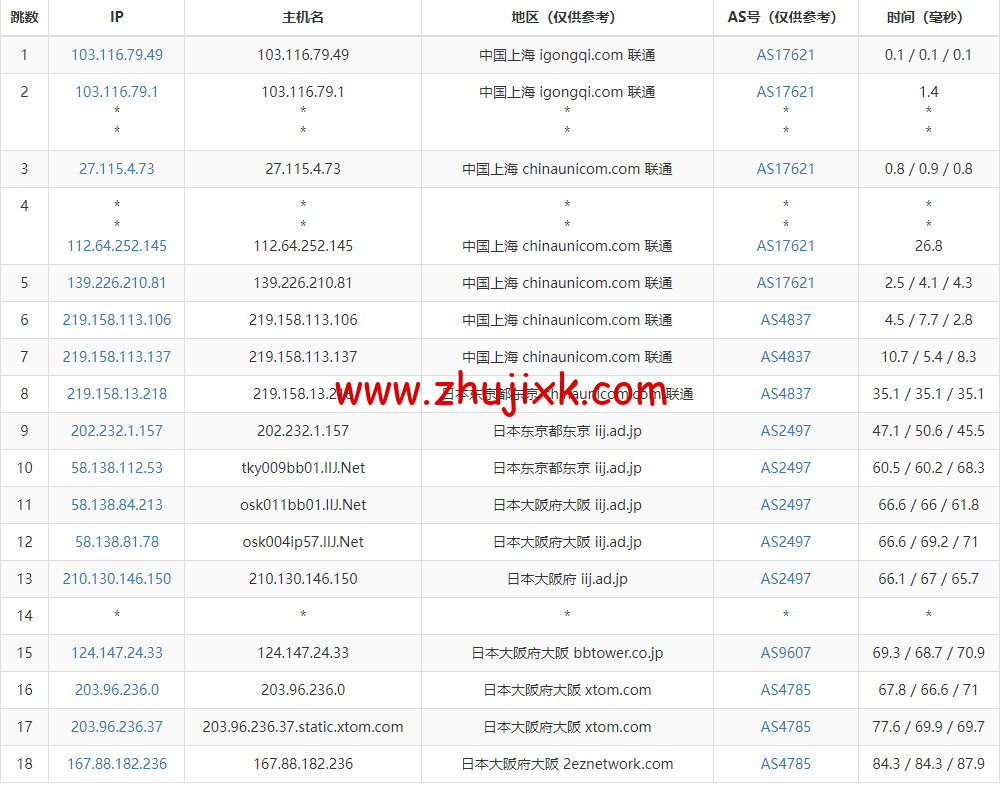1003x788 pixels.
Task: Click the IP link 167.88.182.236 in the last hop
Action: pyautogui.click(x=116, y=763)
